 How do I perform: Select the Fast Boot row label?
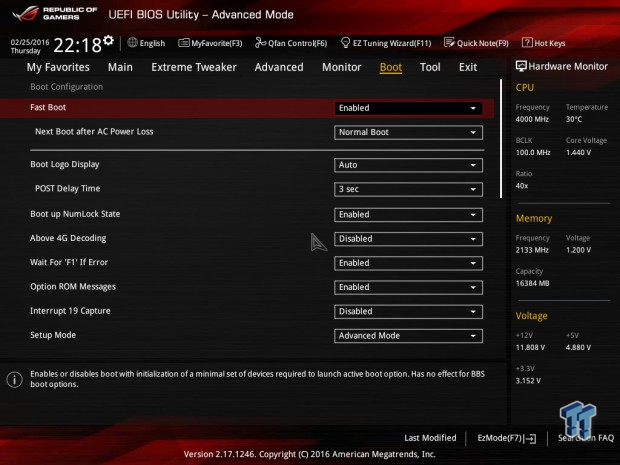(48, 107)
